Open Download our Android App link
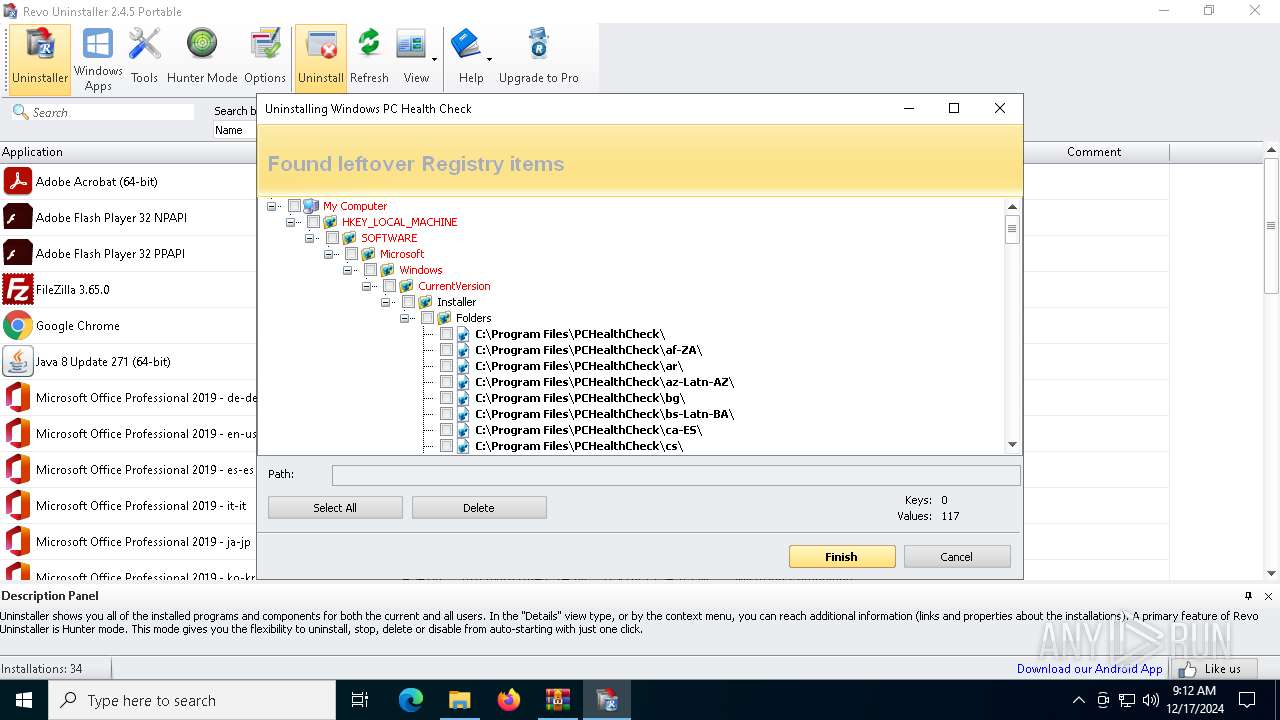Image resolution: width=1280 pixels, height=720 pixels. coord(1089,669)
